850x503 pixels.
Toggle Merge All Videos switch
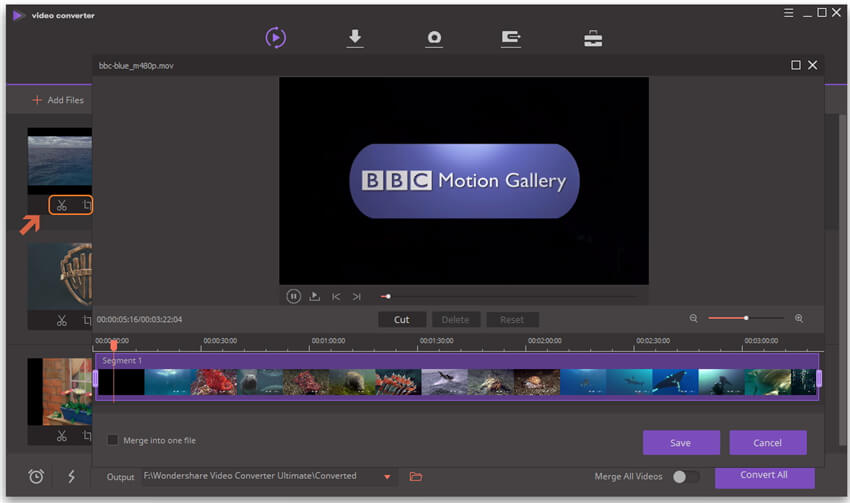pyautogui.click(x=686, y=476)
